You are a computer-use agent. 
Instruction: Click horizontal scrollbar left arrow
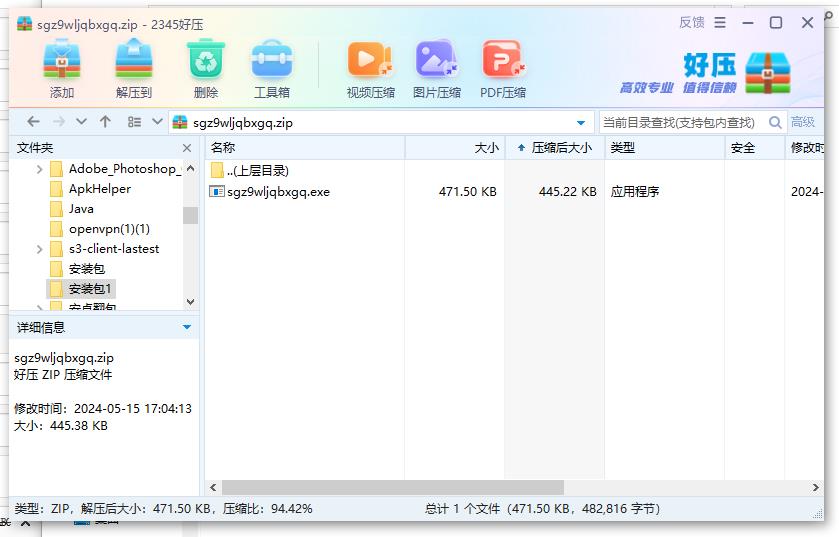click(213, 487)
